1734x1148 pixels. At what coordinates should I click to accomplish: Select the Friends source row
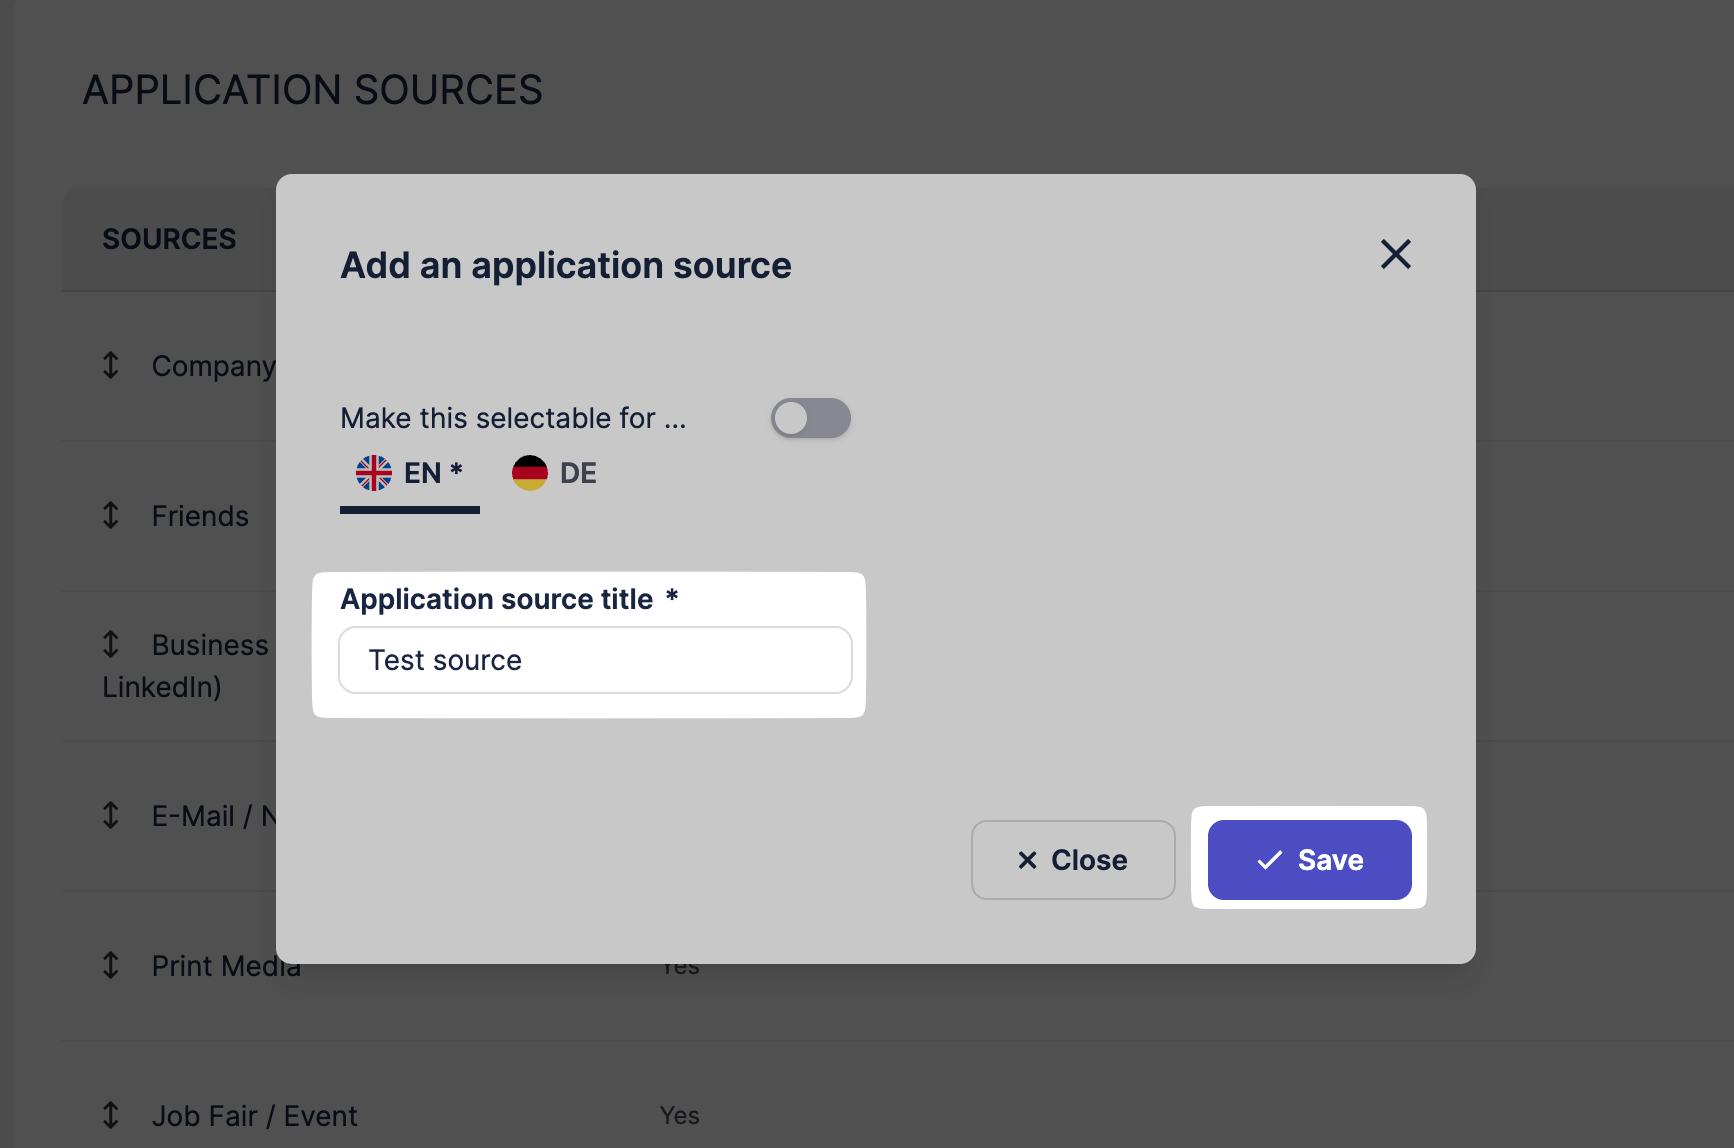[x=200, y=516]
